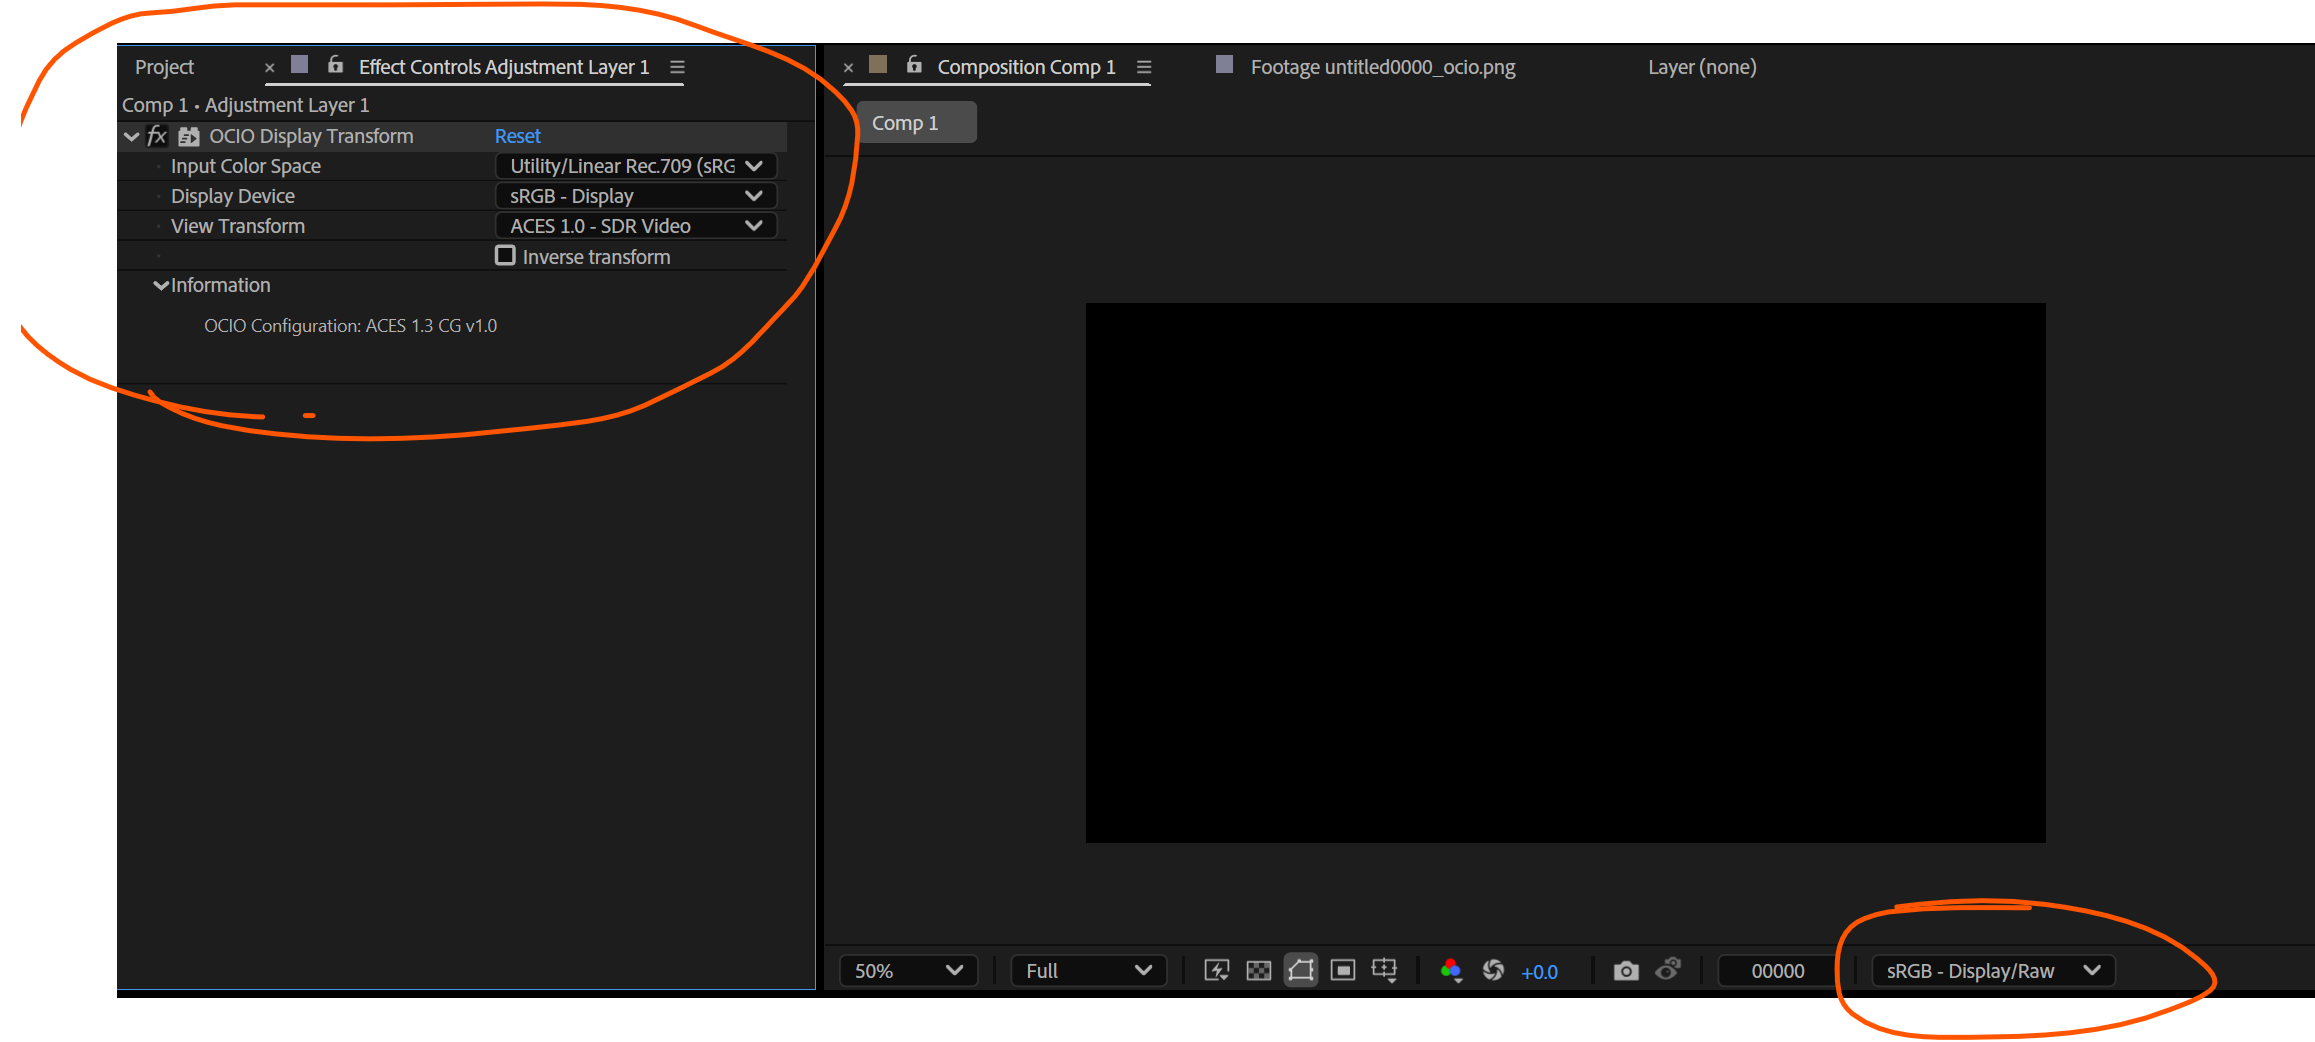This screenshot has height=1042, width=2315.
Task: Select the Region of Interest tool
Action: [1300, 970]
